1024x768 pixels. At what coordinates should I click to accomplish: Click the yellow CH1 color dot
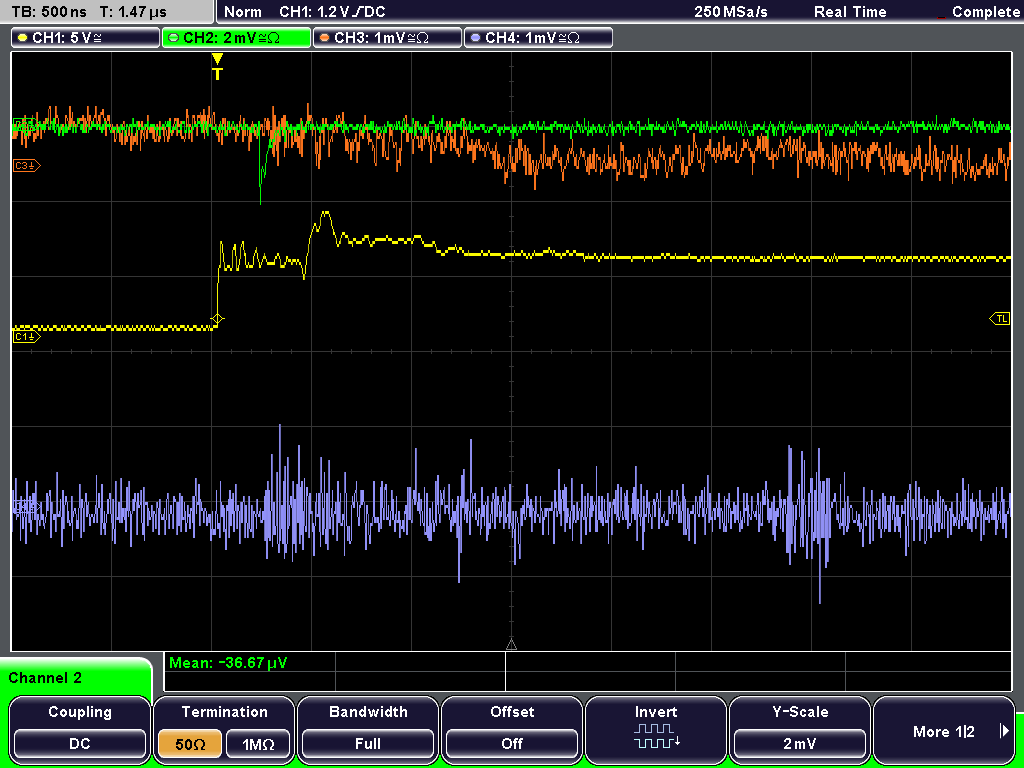pyautogui.click(x=23, y=38)
